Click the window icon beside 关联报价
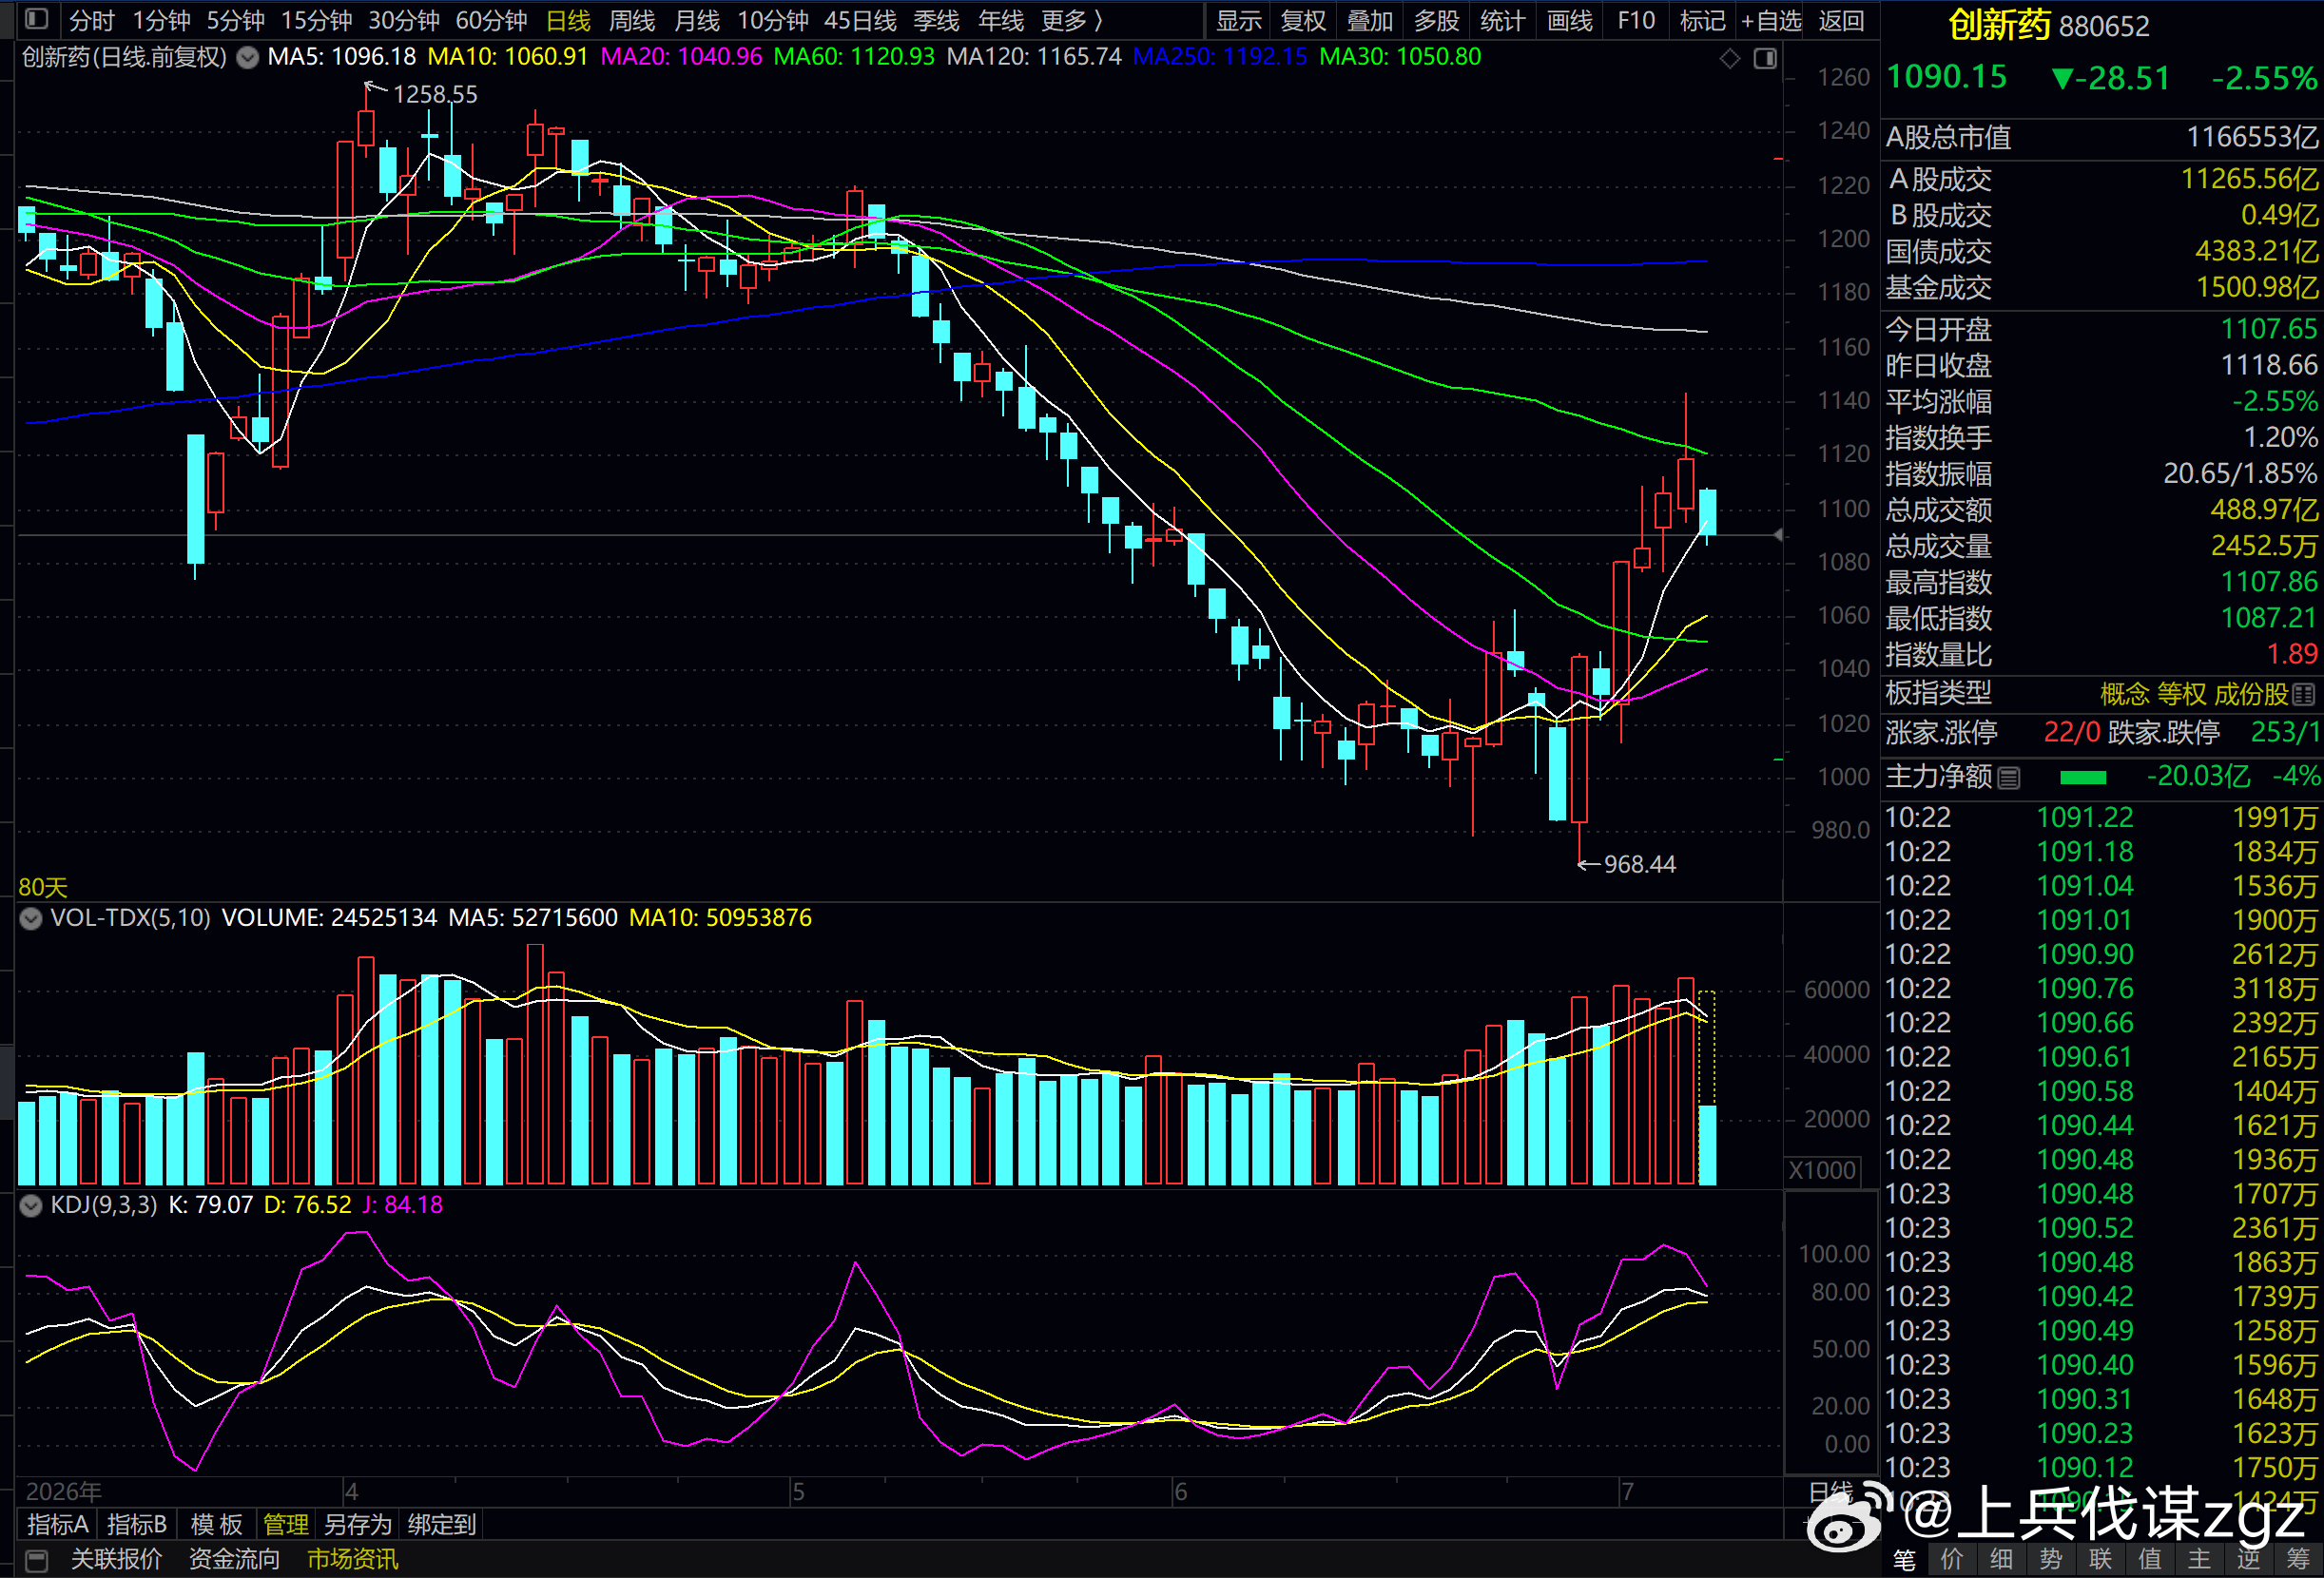 pyautogui.click(x=36, y=1560)
